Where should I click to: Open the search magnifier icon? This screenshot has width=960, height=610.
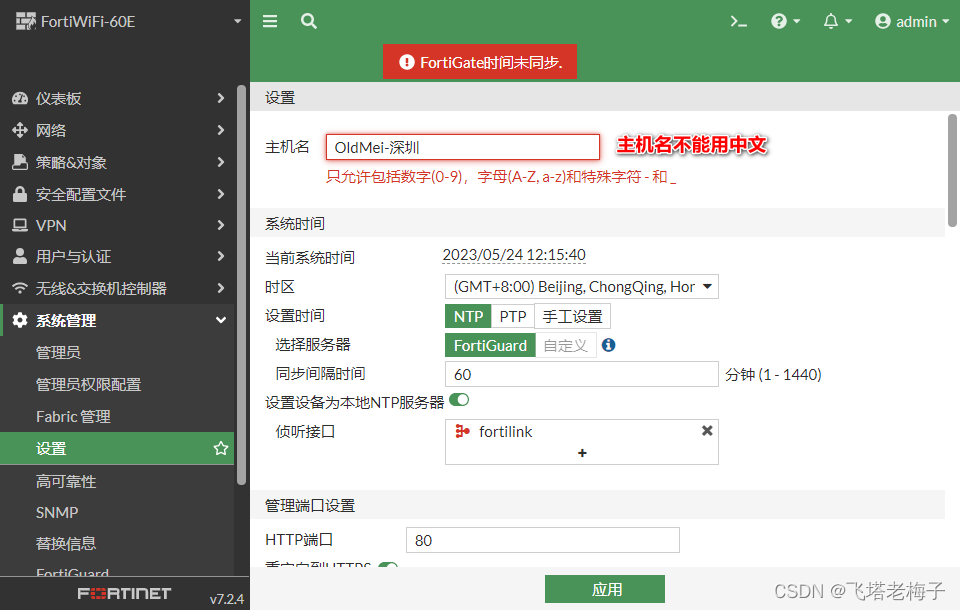click(x=309, y=21)
